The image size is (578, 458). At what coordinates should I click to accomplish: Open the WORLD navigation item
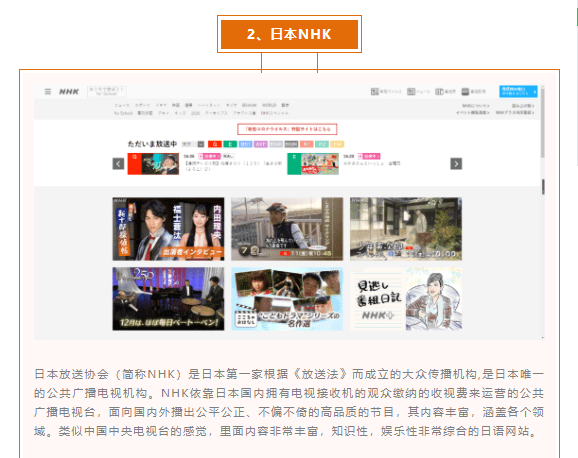[269, 105]
